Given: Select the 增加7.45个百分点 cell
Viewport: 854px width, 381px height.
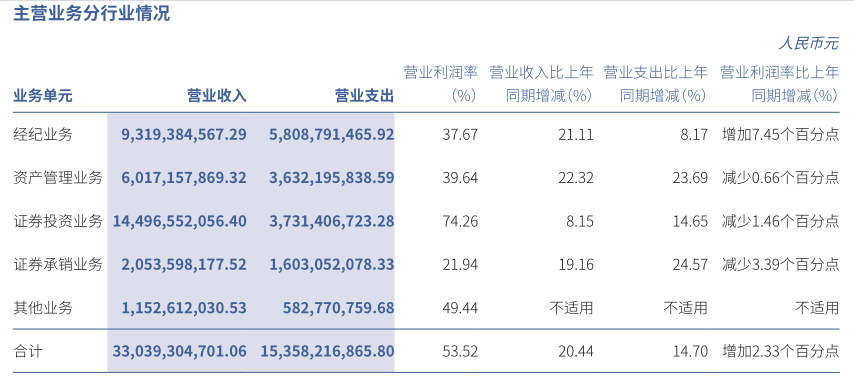Looking at the screenshot, I should point(780,134).
